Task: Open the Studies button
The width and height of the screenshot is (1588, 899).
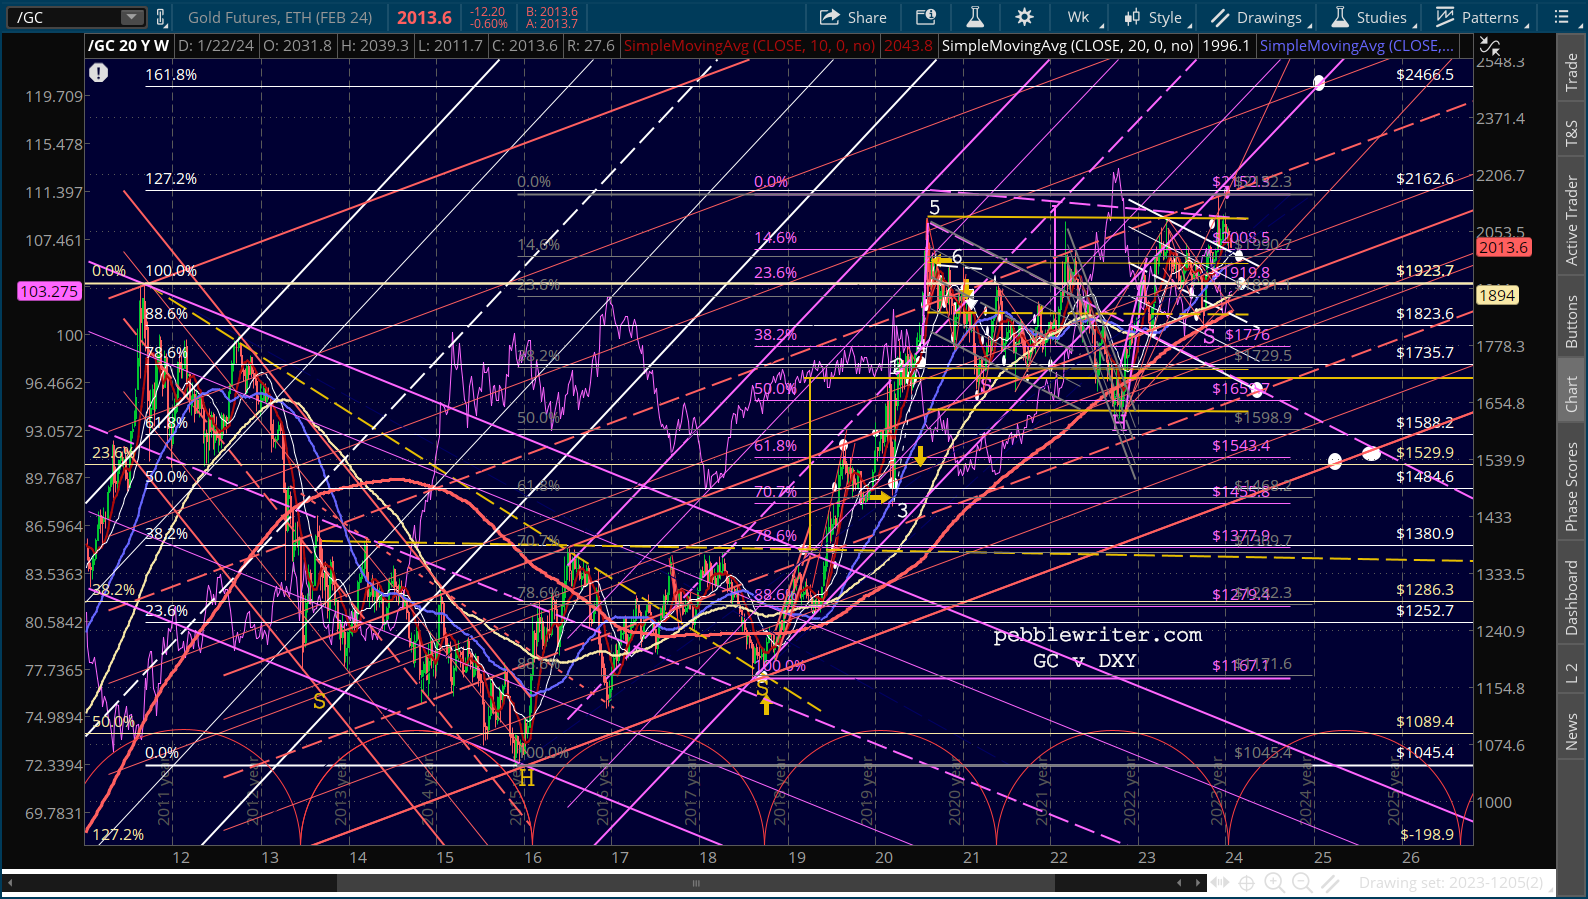Action: click(x=1369, y=17)
